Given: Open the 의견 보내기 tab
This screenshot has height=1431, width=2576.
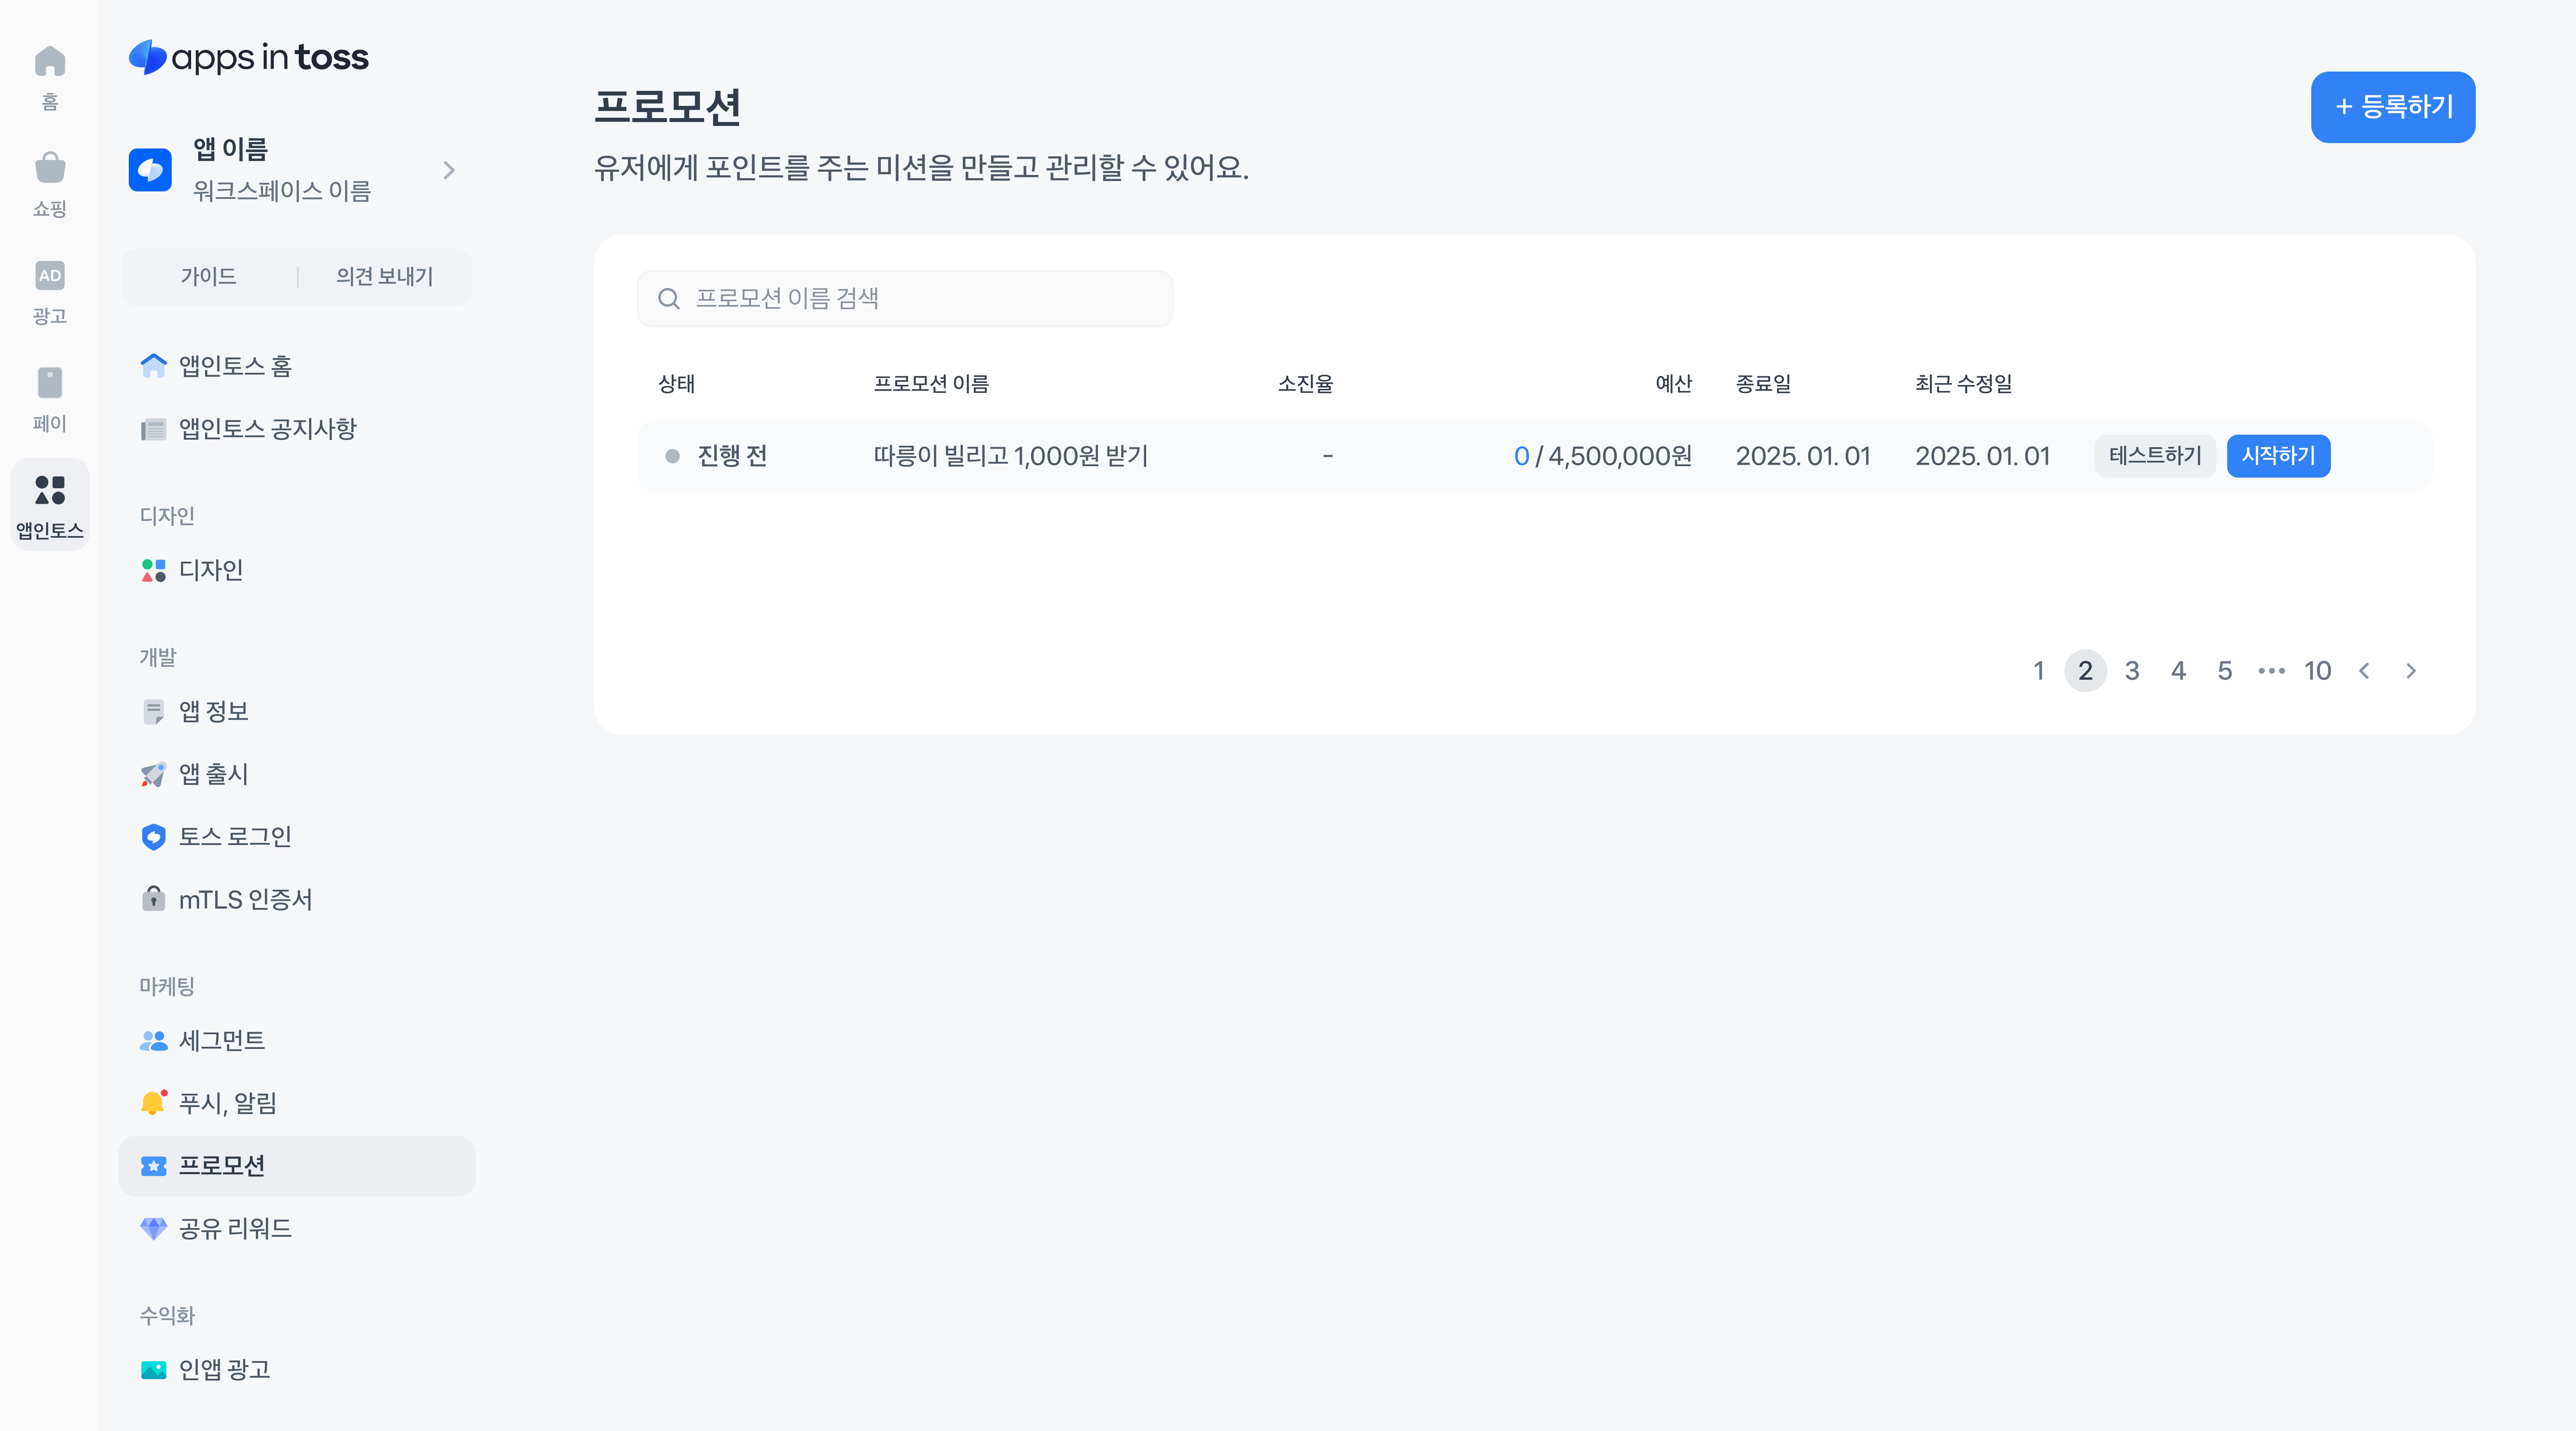Looking at the screenshot, I should tap(384, 277).
